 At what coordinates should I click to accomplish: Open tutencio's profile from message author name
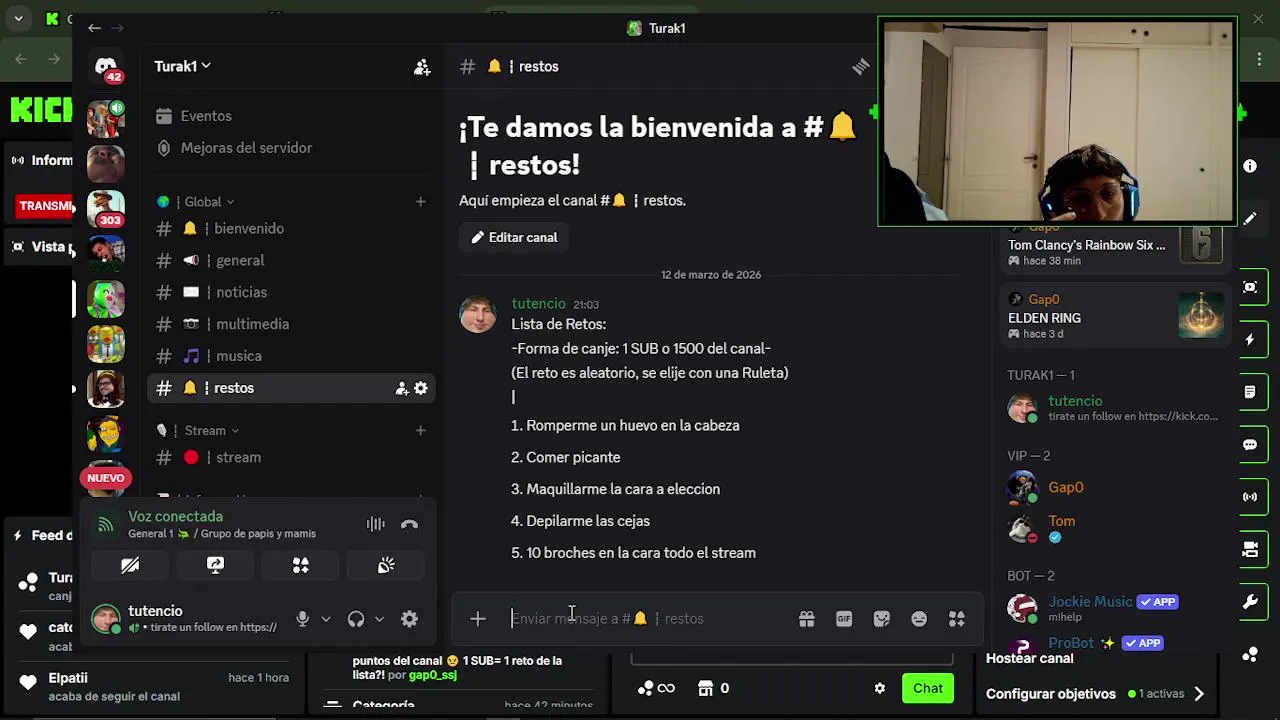click(538, 303)
